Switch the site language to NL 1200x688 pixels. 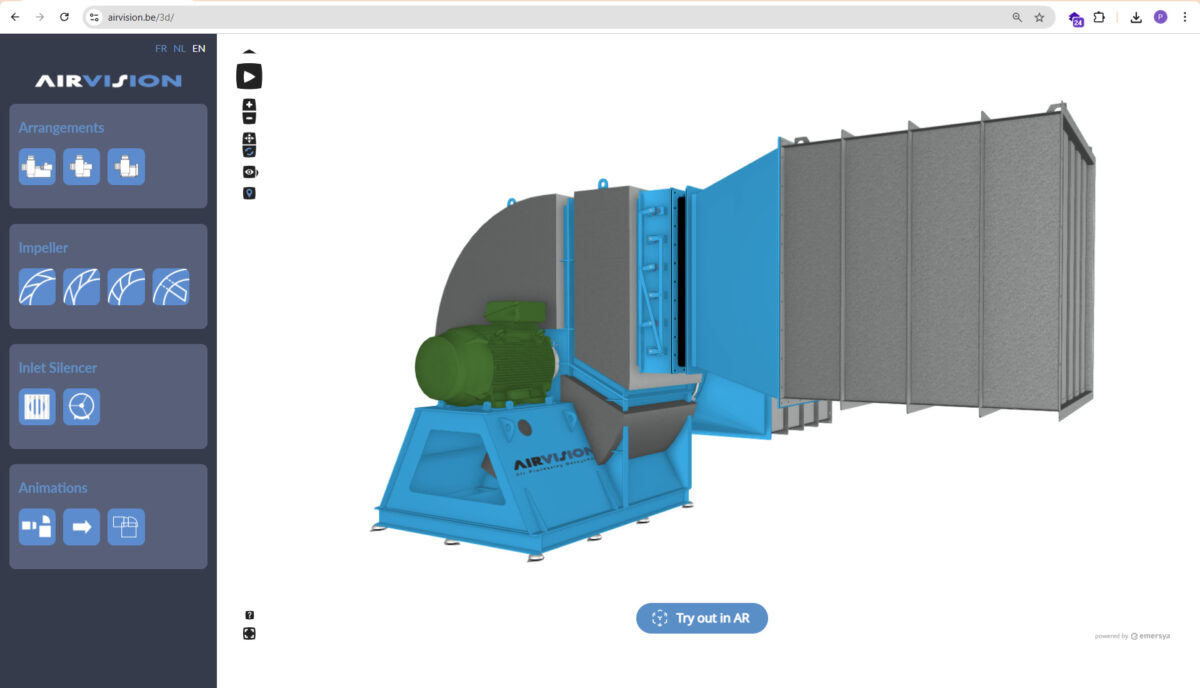[179, 47]
